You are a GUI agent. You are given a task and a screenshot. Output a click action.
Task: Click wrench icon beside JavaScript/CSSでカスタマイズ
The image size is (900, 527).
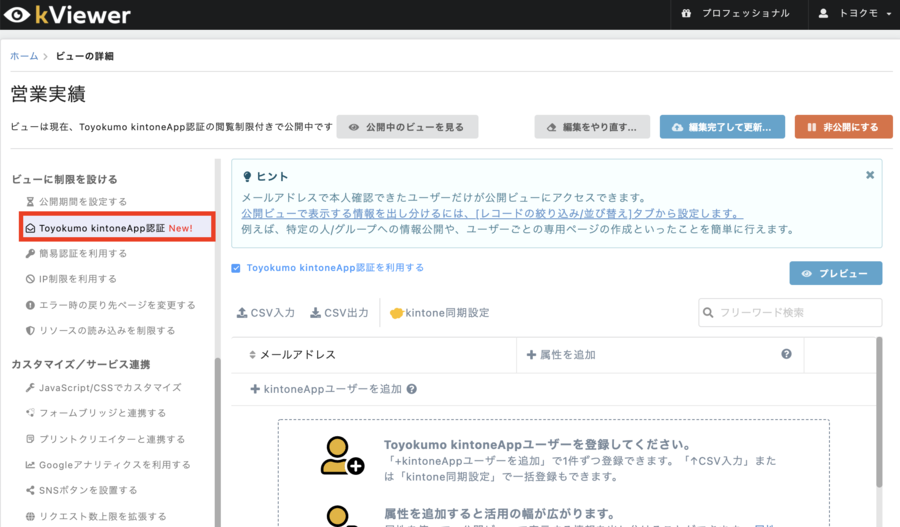pyautogui.click(x=30, y=388)
